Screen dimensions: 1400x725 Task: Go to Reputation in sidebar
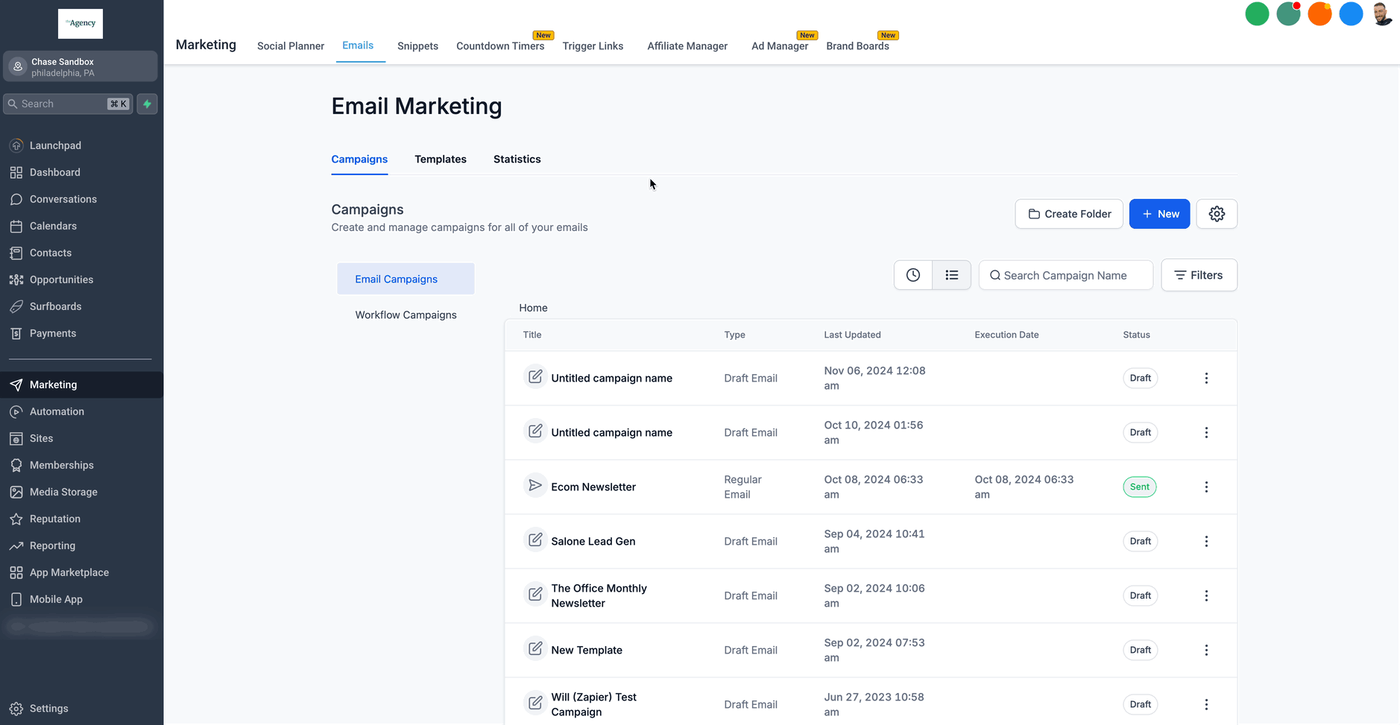point(54,519)
